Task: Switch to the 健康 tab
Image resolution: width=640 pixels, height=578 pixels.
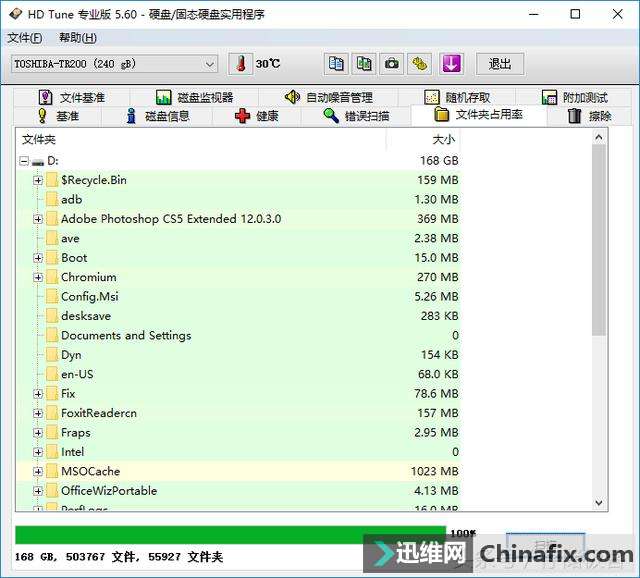Action: (257, 116)
